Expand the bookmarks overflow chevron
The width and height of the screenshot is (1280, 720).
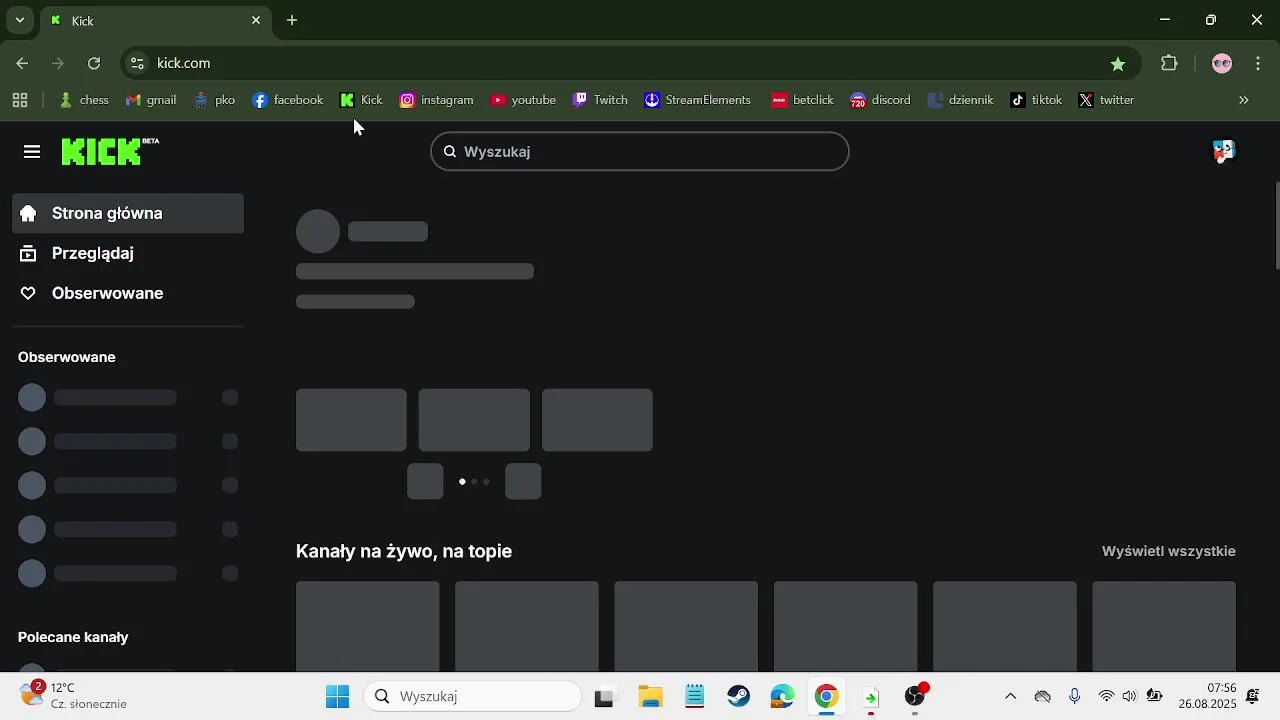point(1244,100)
